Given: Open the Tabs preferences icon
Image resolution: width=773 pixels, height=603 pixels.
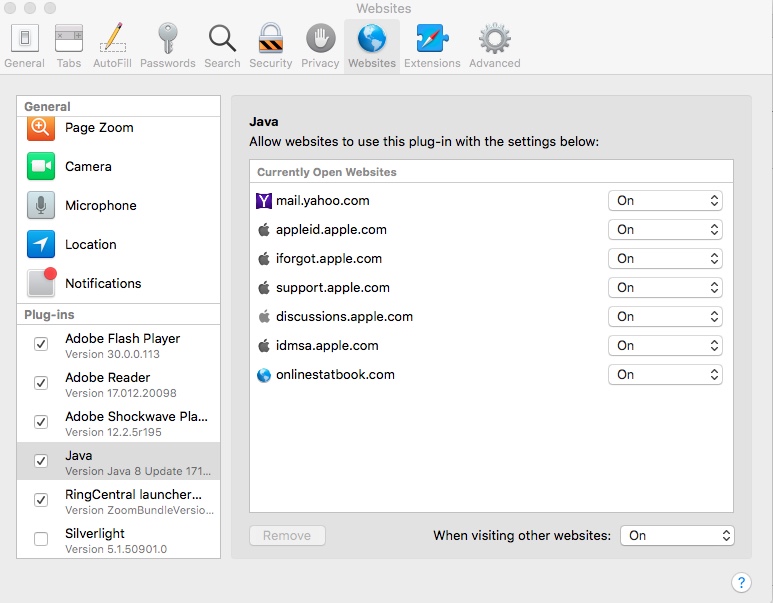Looking at the screenshot, I should tap(69, 38).
